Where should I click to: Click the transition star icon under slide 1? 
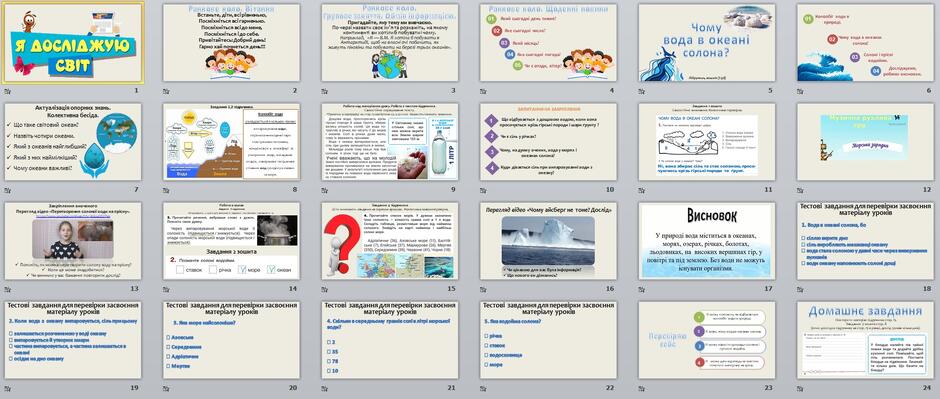(x=7, y=91)
